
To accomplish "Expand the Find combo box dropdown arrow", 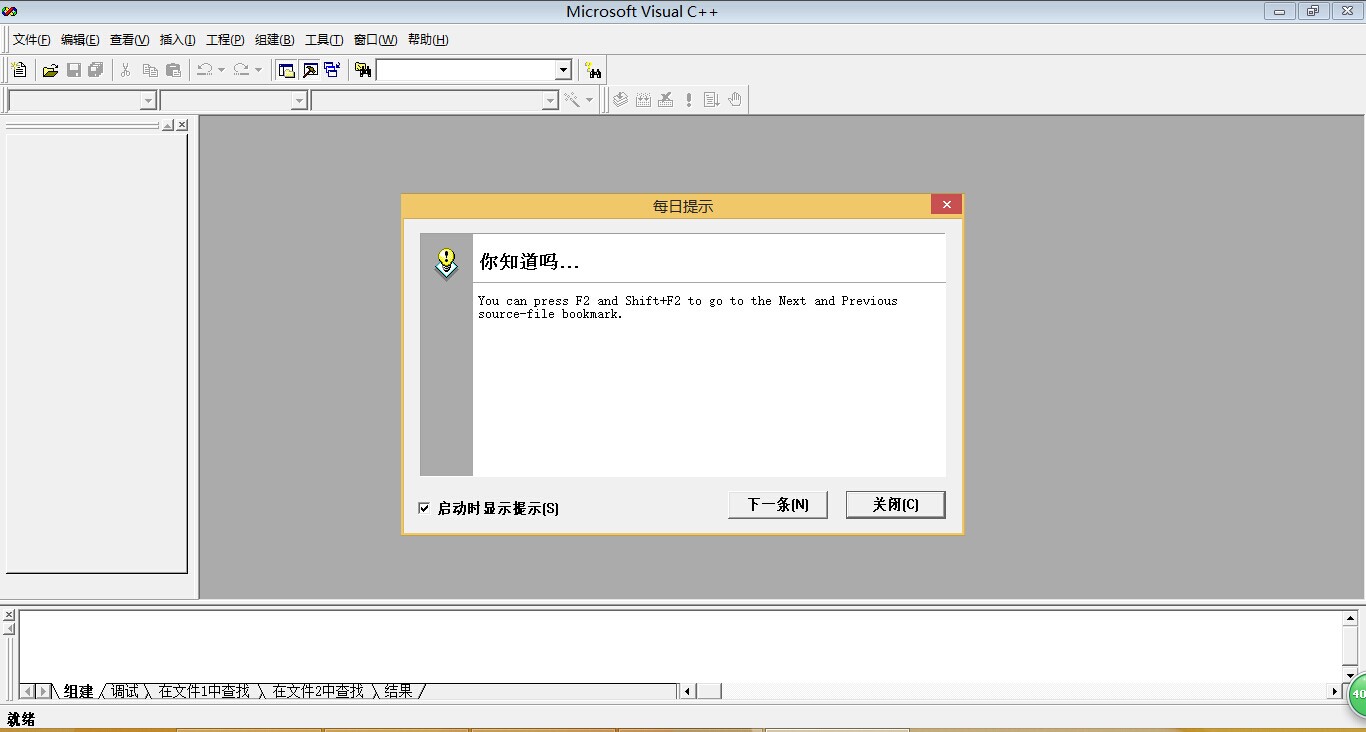I will (x=563, y=70).
